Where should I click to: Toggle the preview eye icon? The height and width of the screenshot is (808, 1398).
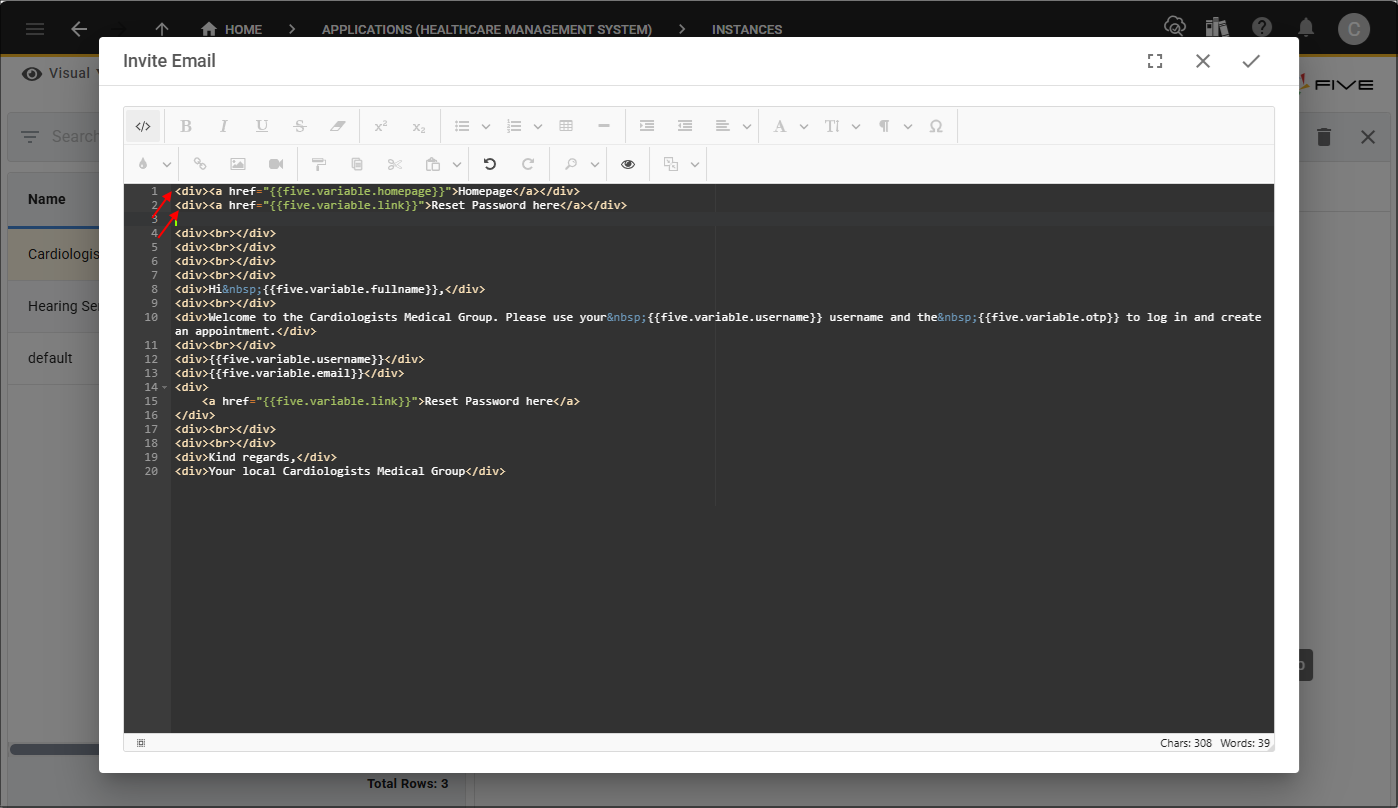pyautogui.click(x=628, y=164)
